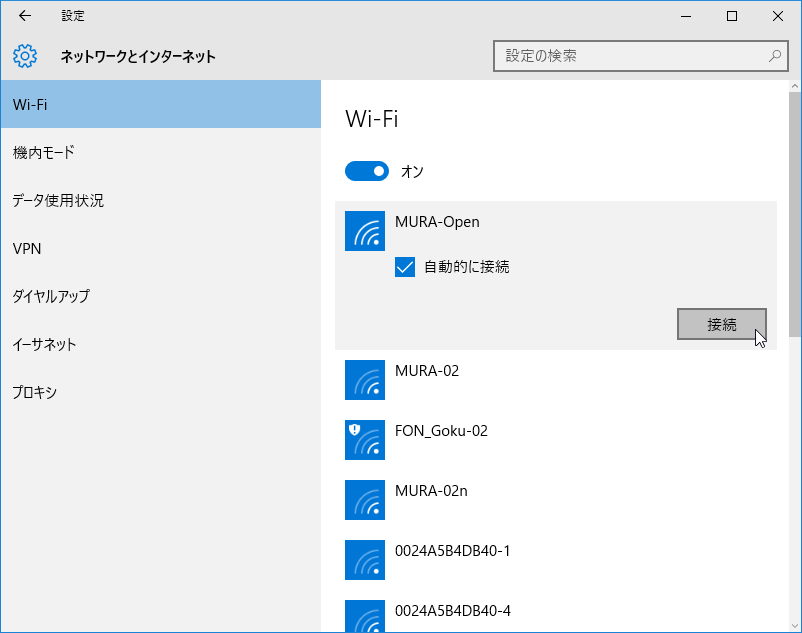Click the MURA-Open Wi-Fi signal icon
Screen dimensions: 802x633
pyautogui.click(x=365, y=231)
